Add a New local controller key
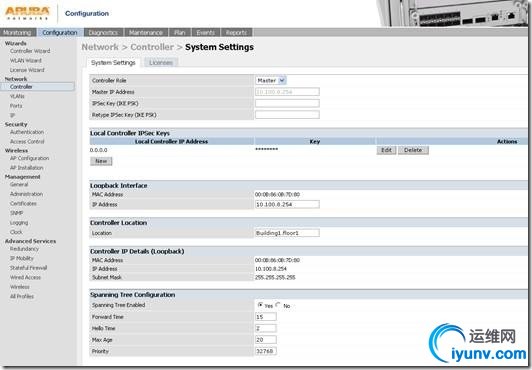Screen dimensions: 532x370 coord(101,161)
